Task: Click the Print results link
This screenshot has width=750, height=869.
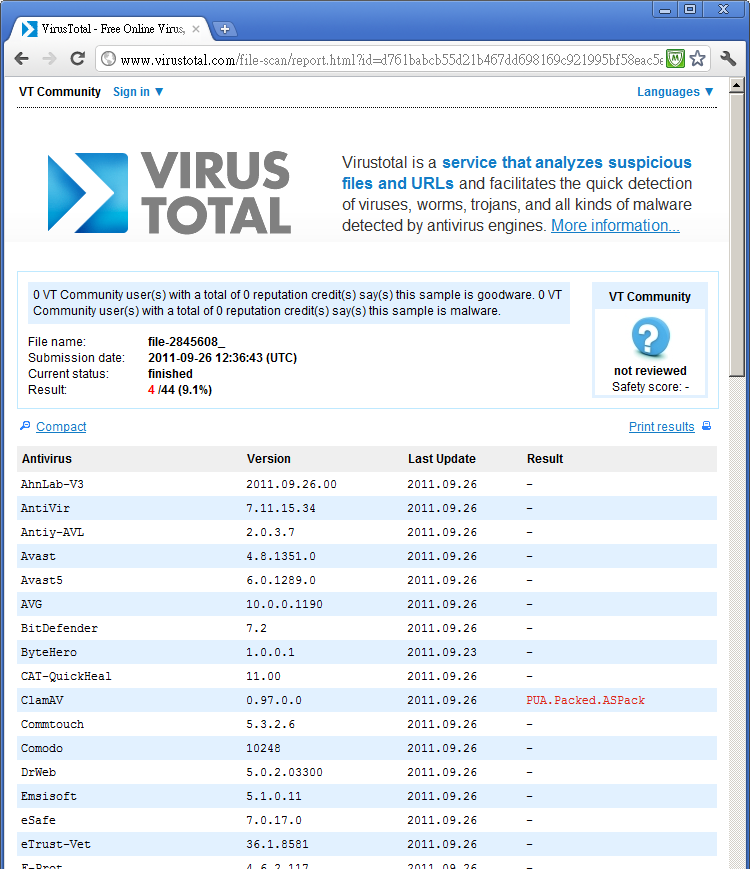Action: pyautogui.click(x=661, y=427)
